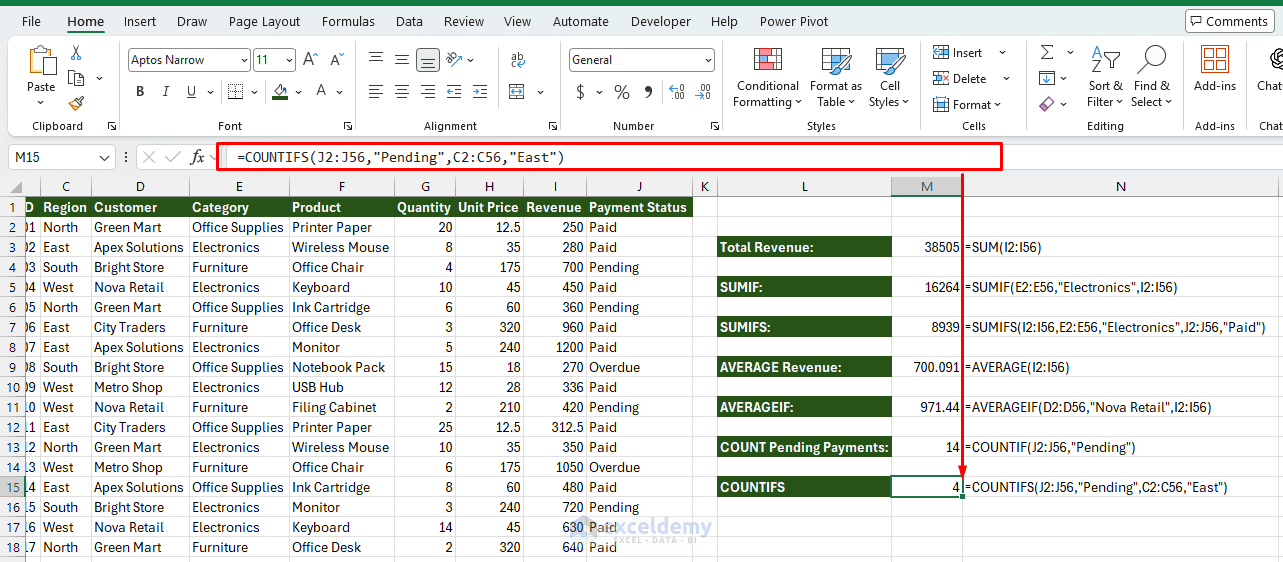
Task: Select the Format Painter brush
Action: click(76, 103)
